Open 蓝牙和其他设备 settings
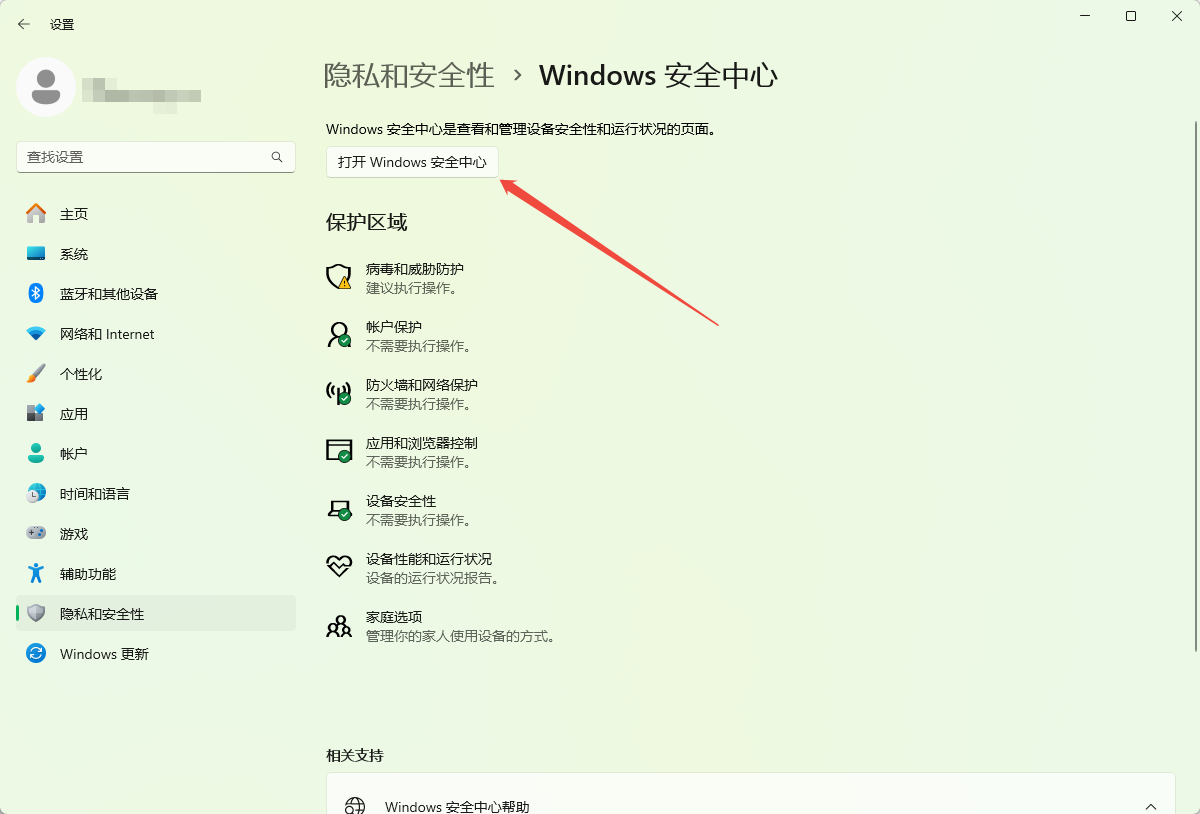This screenshot has width=1200, height=814. [x=156, y=294]
